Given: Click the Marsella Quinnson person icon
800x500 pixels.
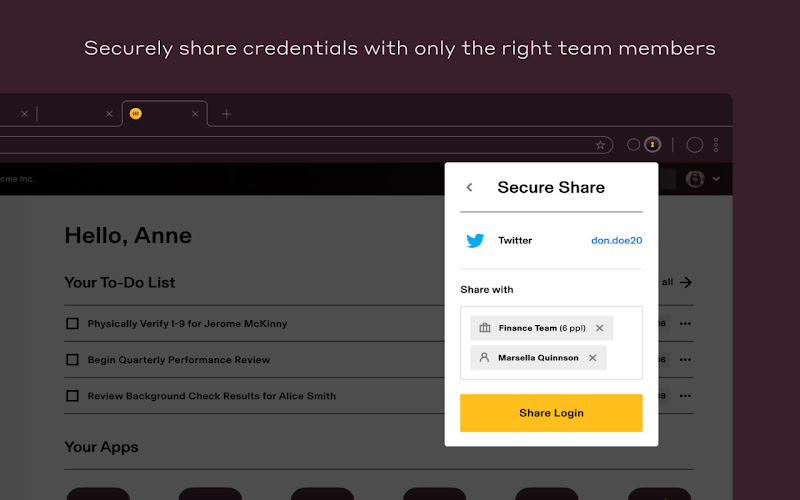Looking at the screenshot, I should [x=484, y=357].
